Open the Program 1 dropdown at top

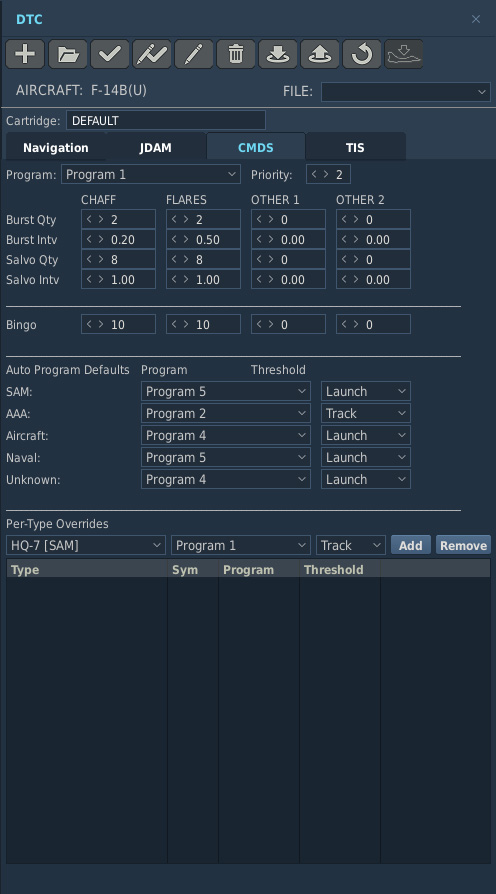[x=151, y=174]
